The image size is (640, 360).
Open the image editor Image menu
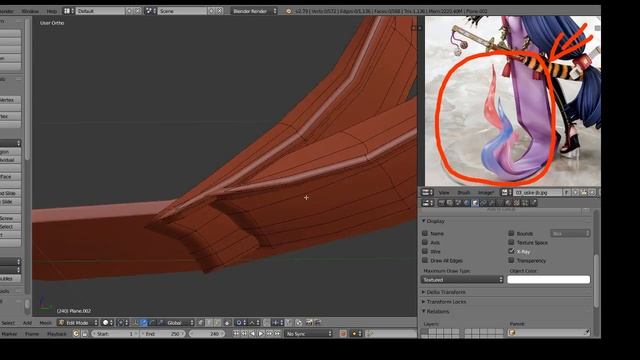pos(485,192)
